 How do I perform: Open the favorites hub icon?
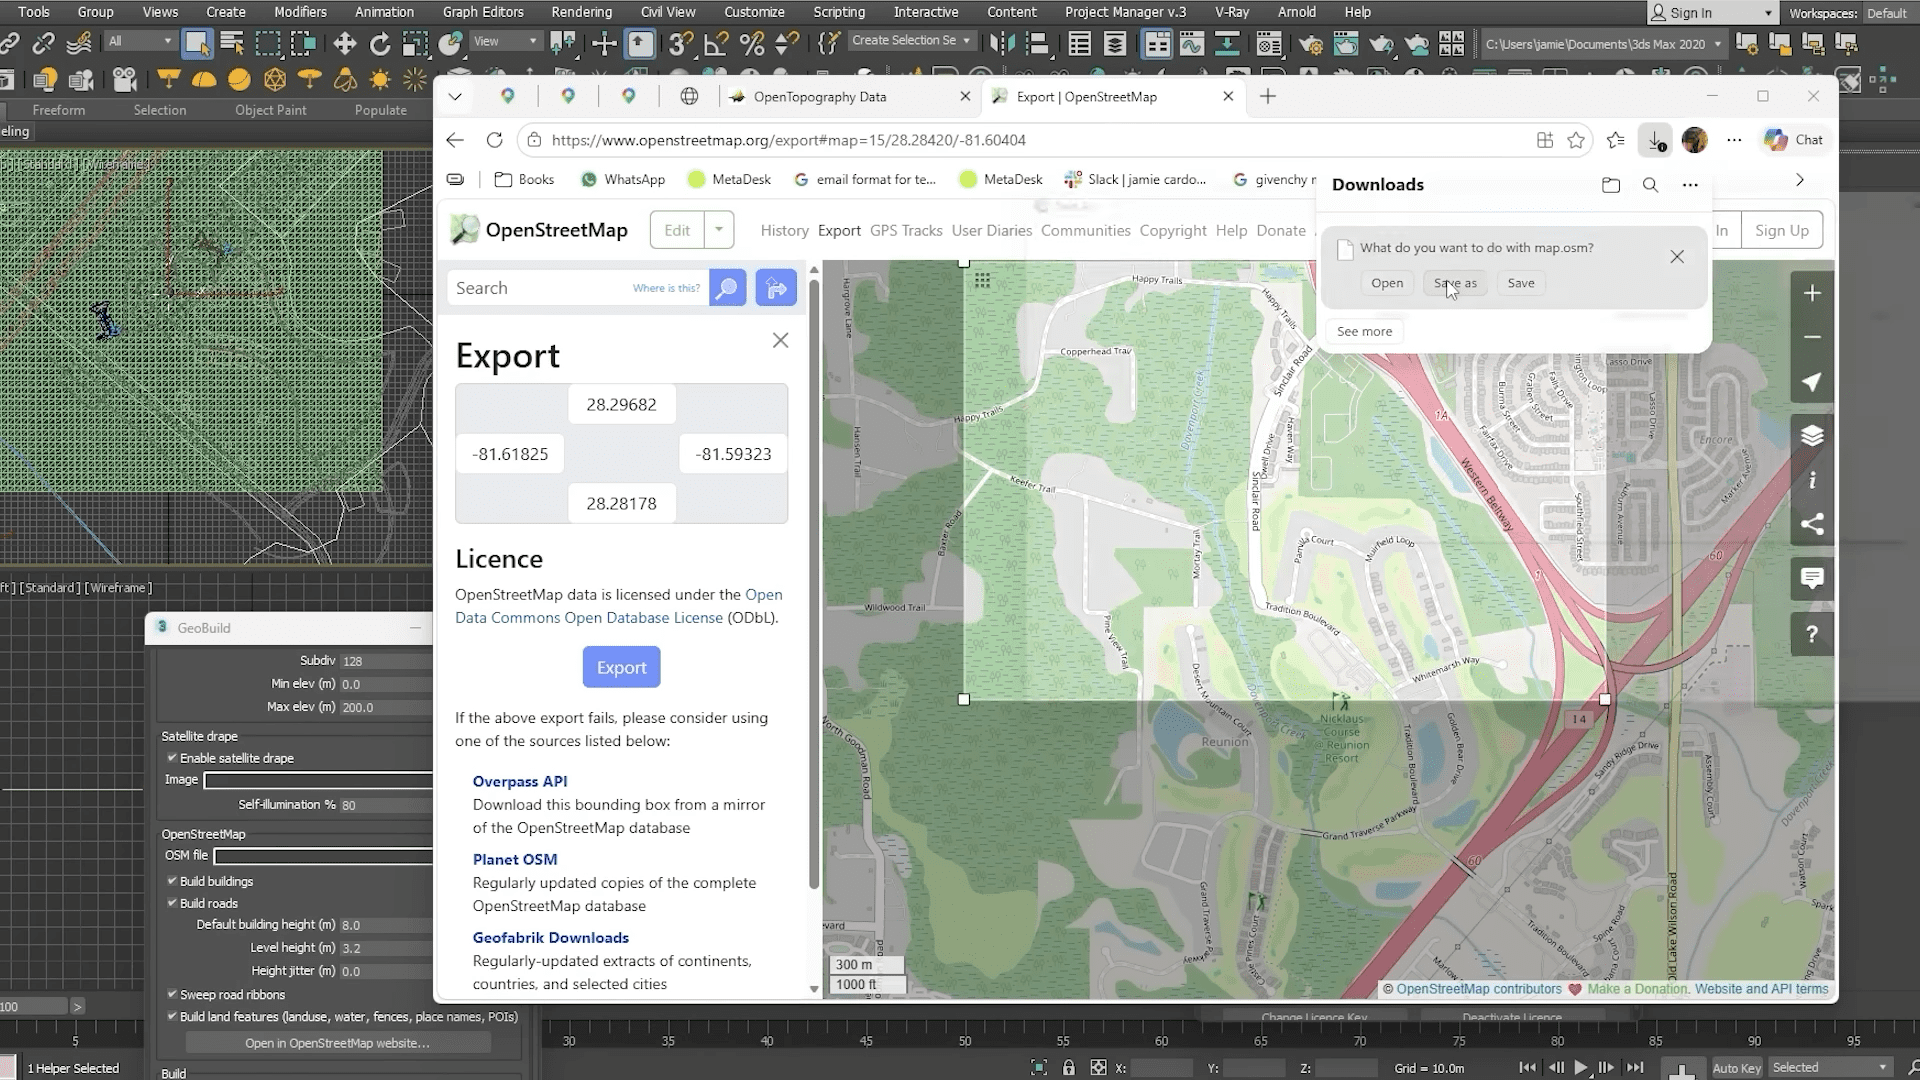click(1616, 140)
